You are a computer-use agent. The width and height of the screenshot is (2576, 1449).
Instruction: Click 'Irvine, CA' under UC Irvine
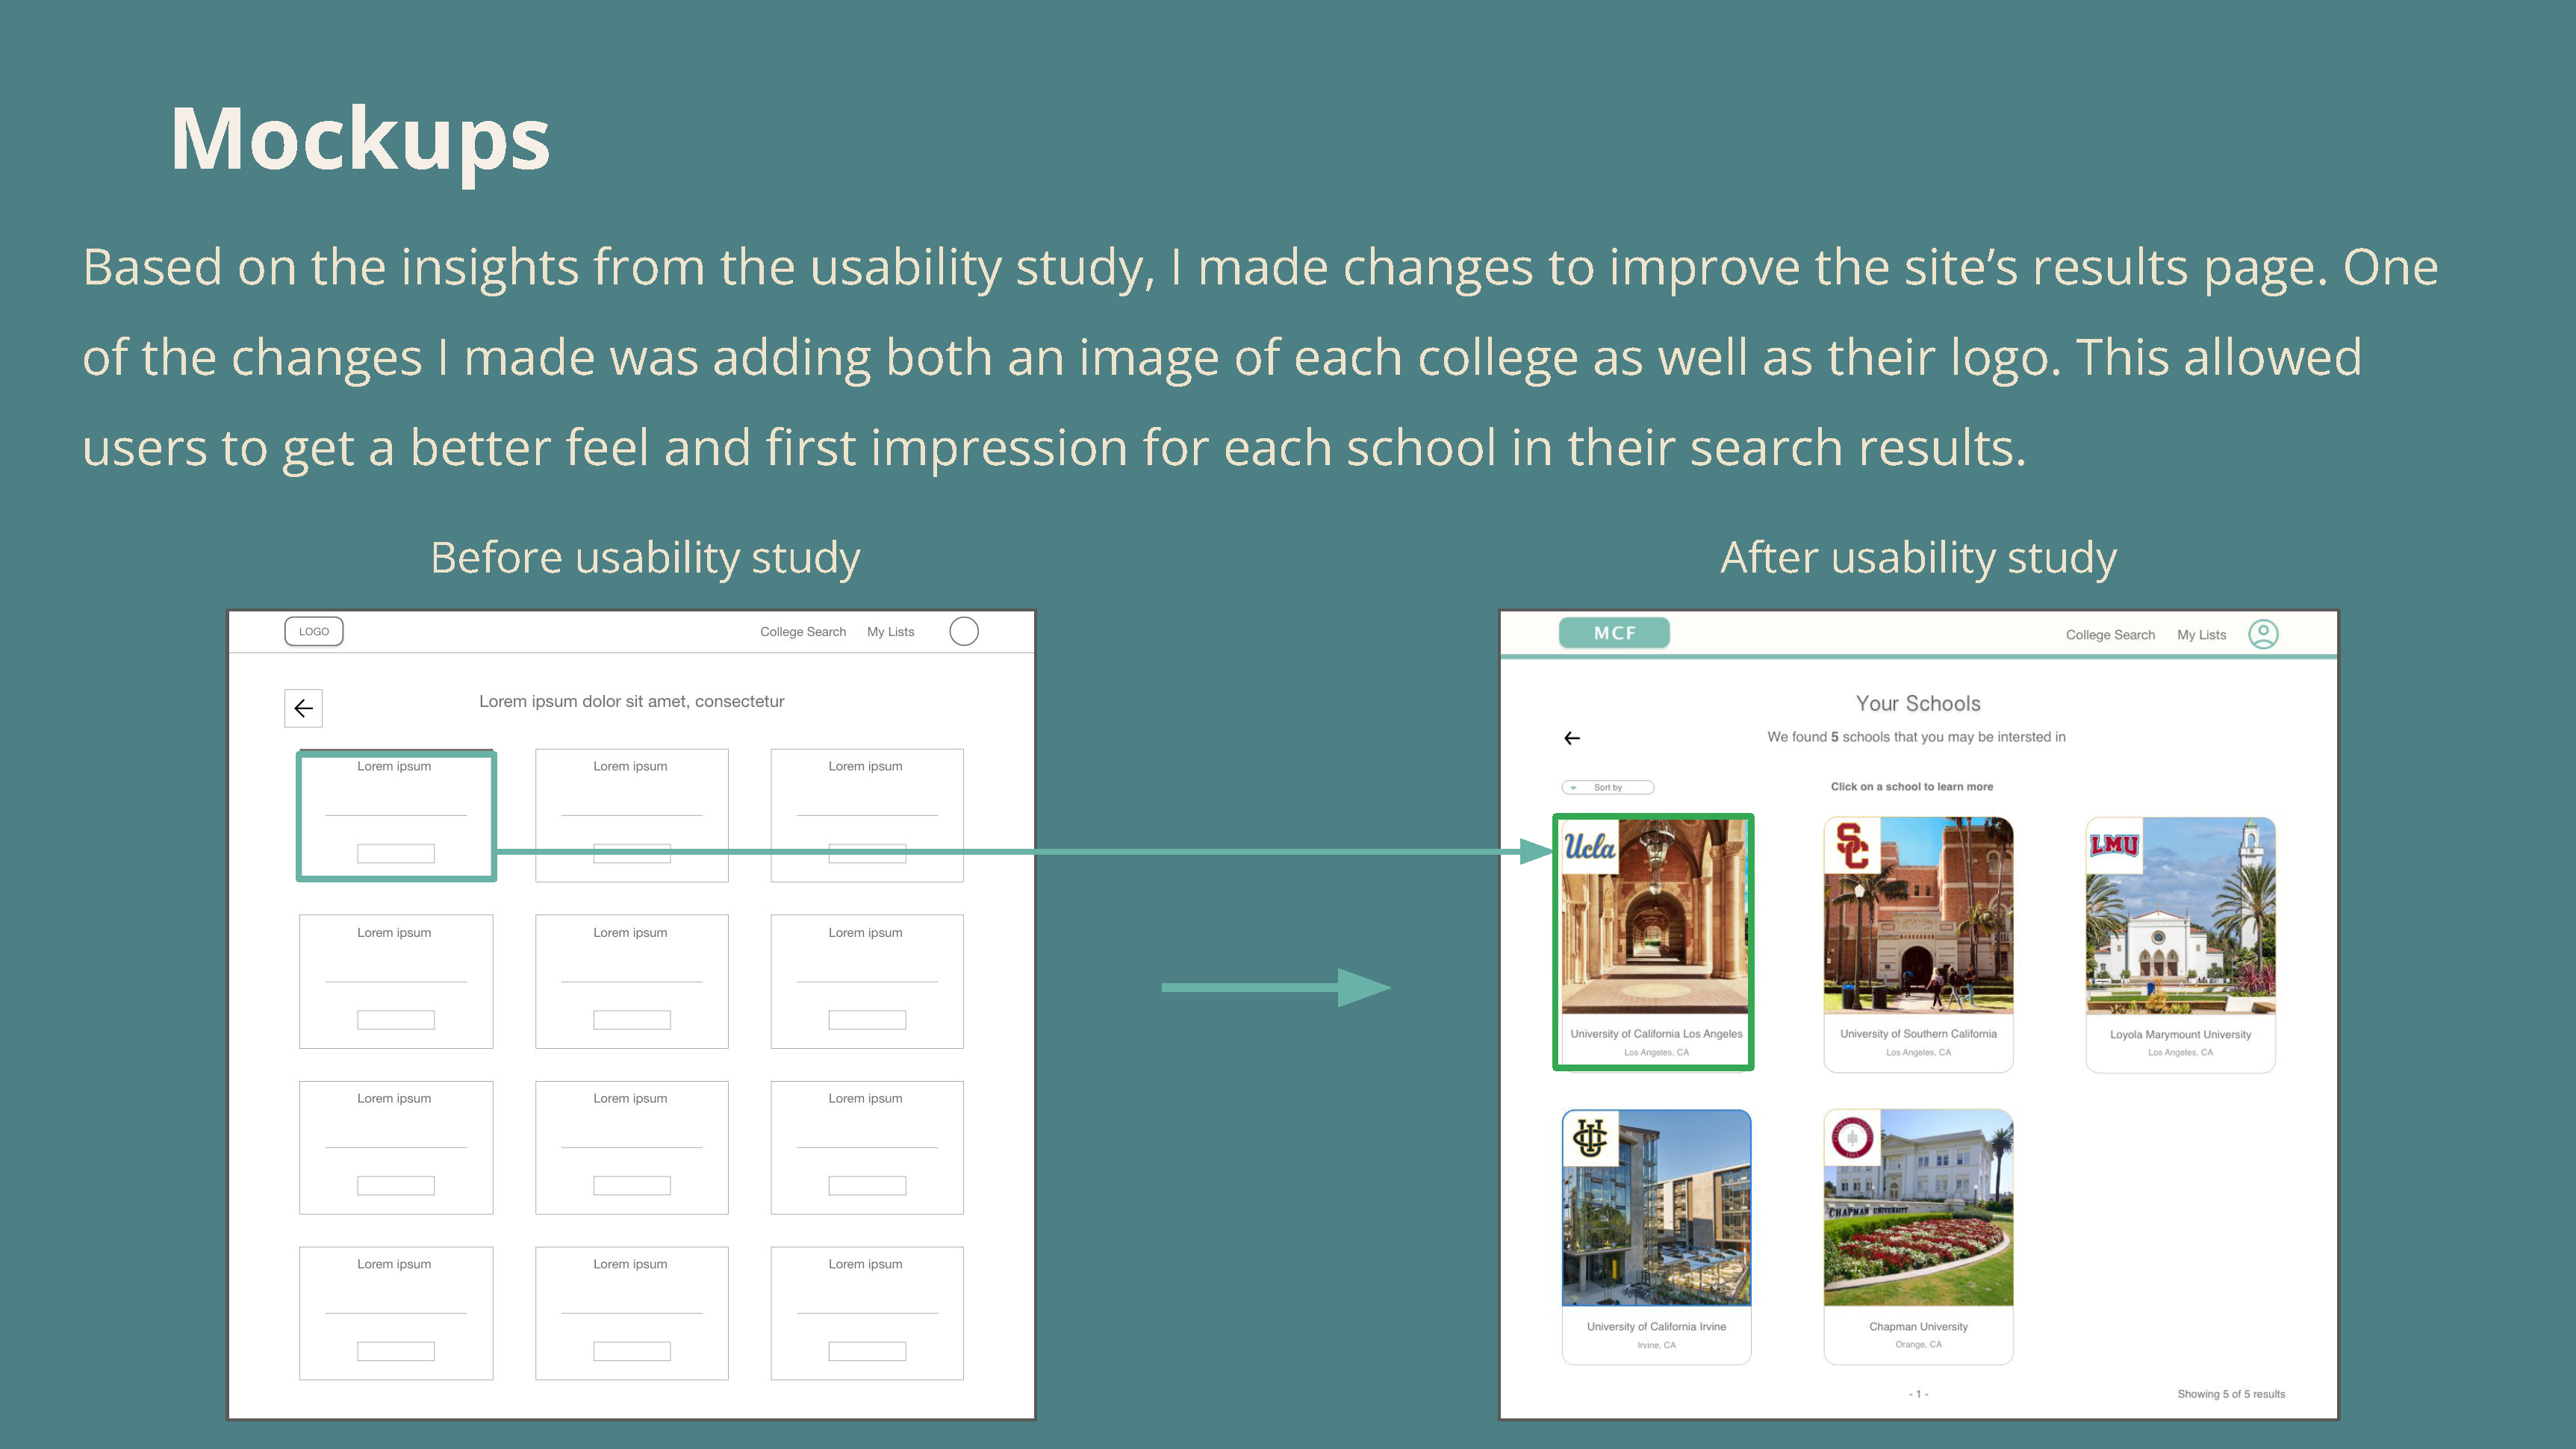coord(1656,1345)
